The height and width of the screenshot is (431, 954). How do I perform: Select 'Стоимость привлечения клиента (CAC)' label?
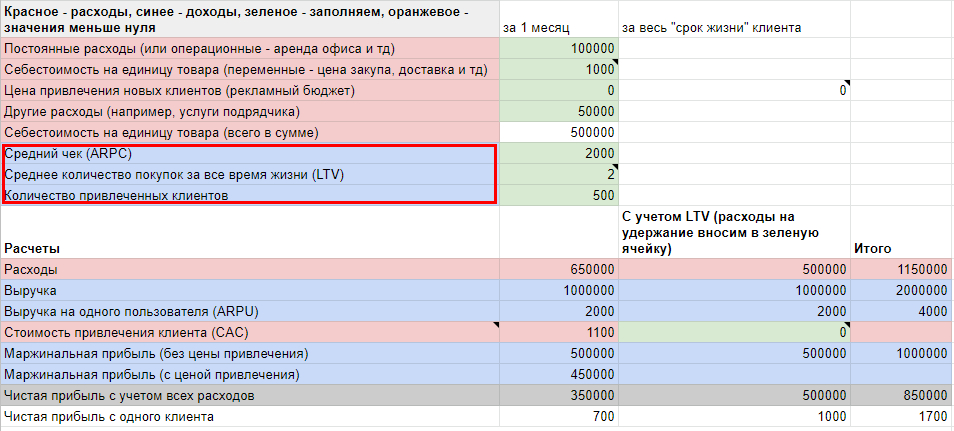click(249, 332)
